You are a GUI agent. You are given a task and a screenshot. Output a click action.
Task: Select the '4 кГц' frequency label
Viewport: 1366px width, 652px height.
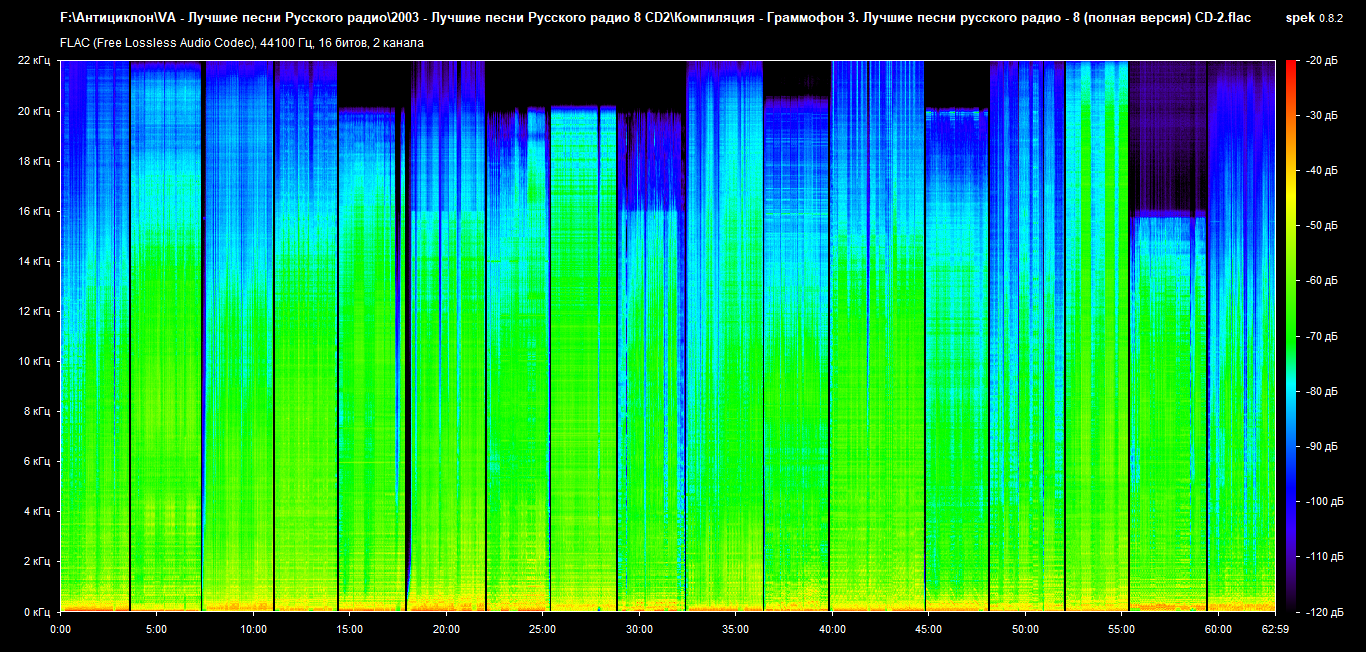click(36, 511)
